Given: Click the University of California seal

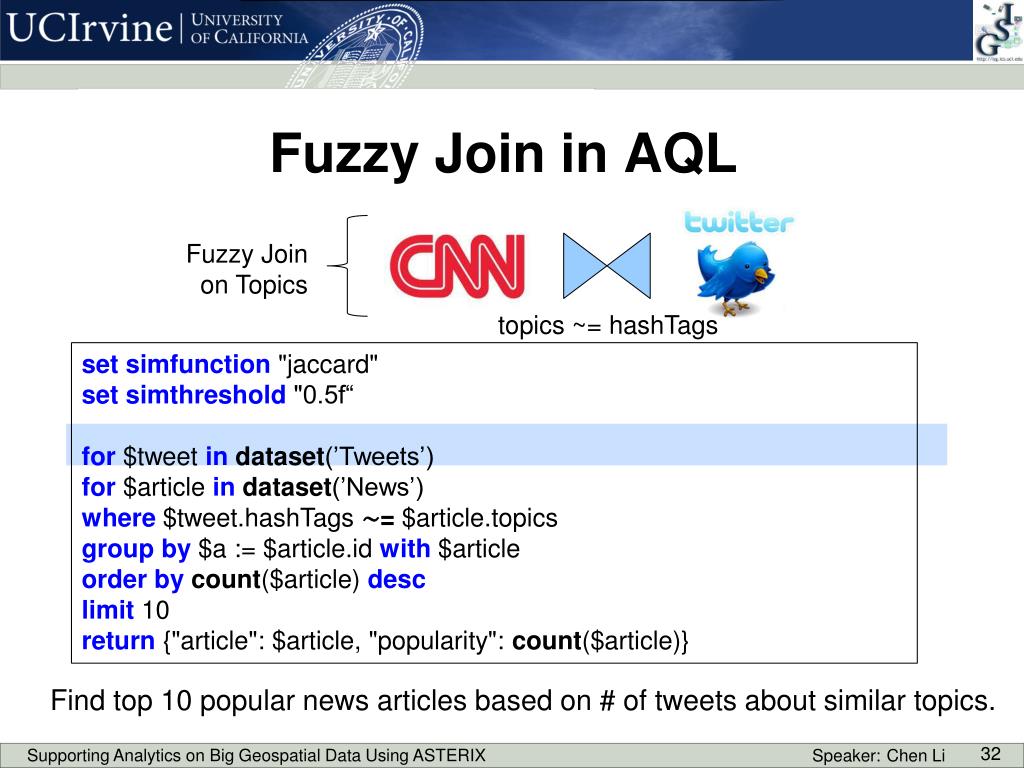Looking at the screenshot, I should [x=356, y=44].
